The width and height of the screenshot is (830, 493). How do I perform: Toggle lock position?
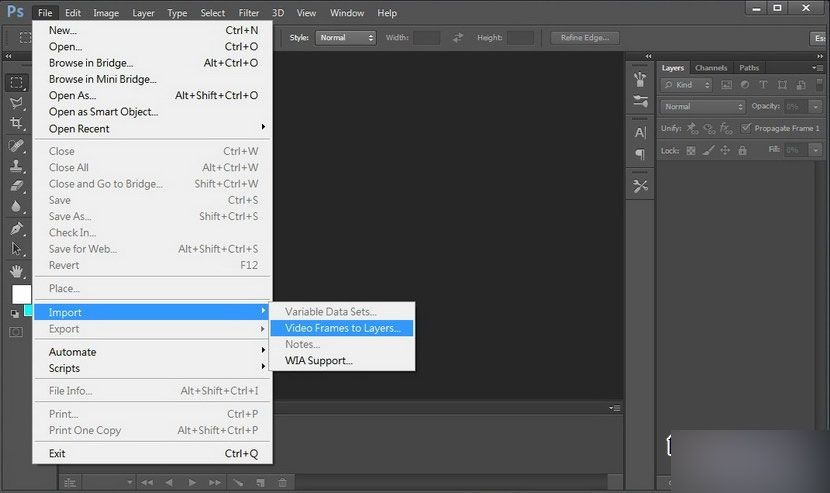tap(725, 150)
